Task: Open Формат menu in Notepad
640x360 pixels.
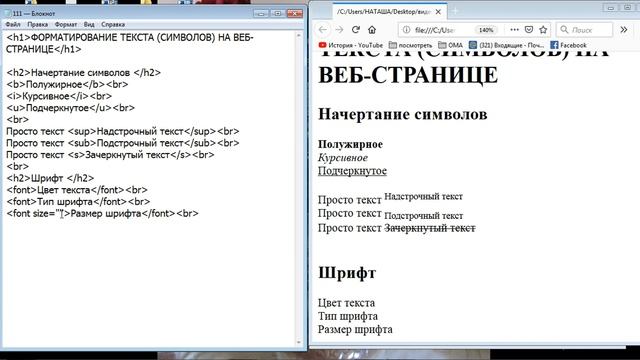Action: coord(66,24)
